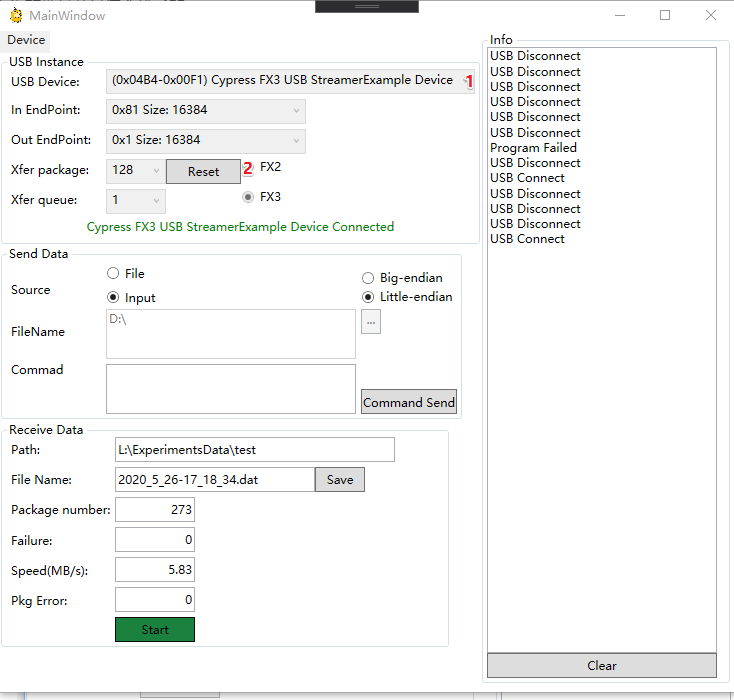Click the MainWindow application icon in title bar

click(16, 15)
